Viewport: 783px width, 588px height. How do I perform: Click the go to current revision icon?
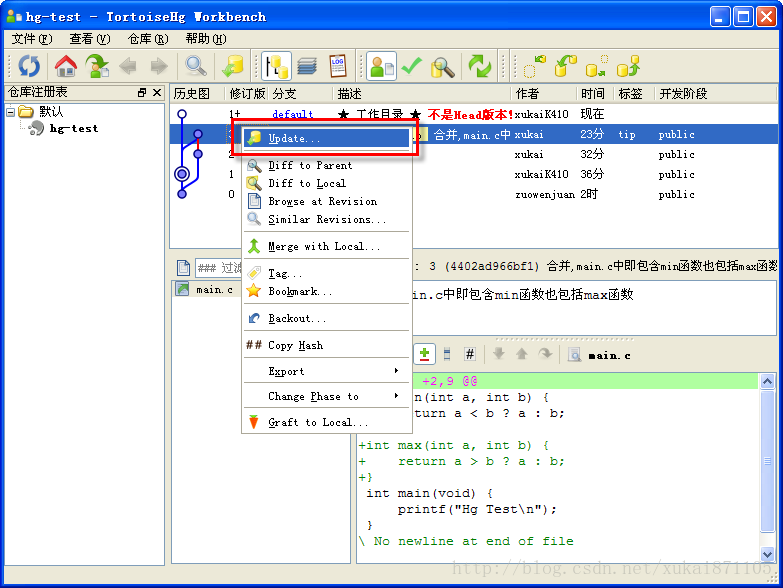[x=97, y=66]
